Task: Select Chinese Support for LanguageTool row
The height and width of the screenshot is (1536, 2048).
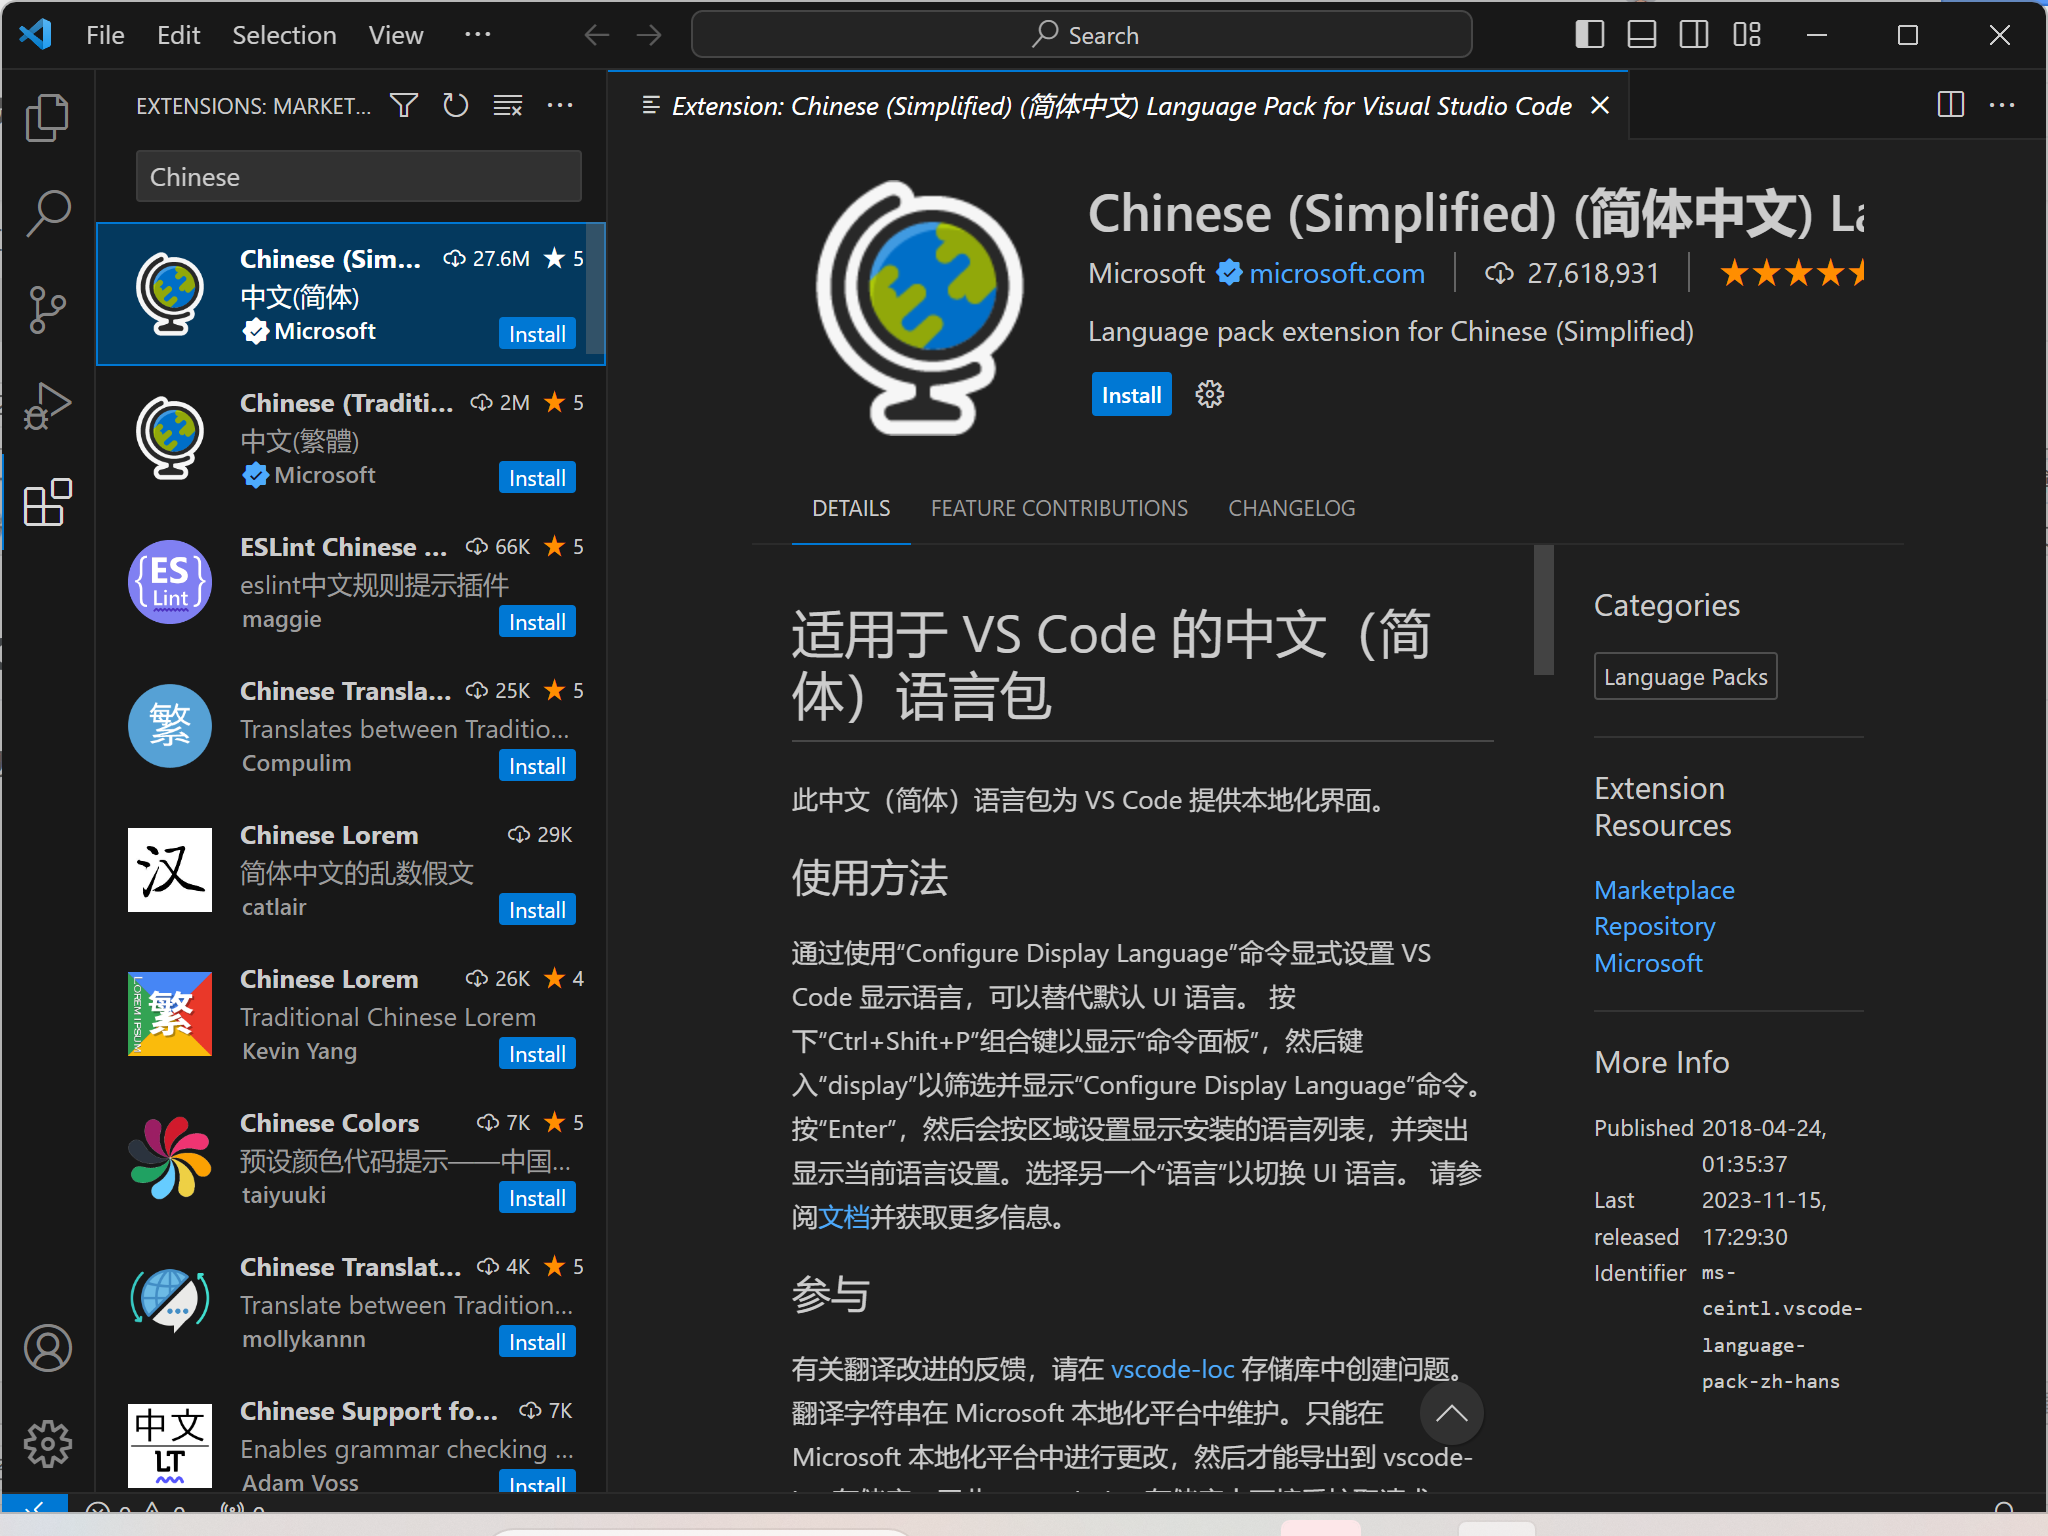Action: coord(351,1441)
